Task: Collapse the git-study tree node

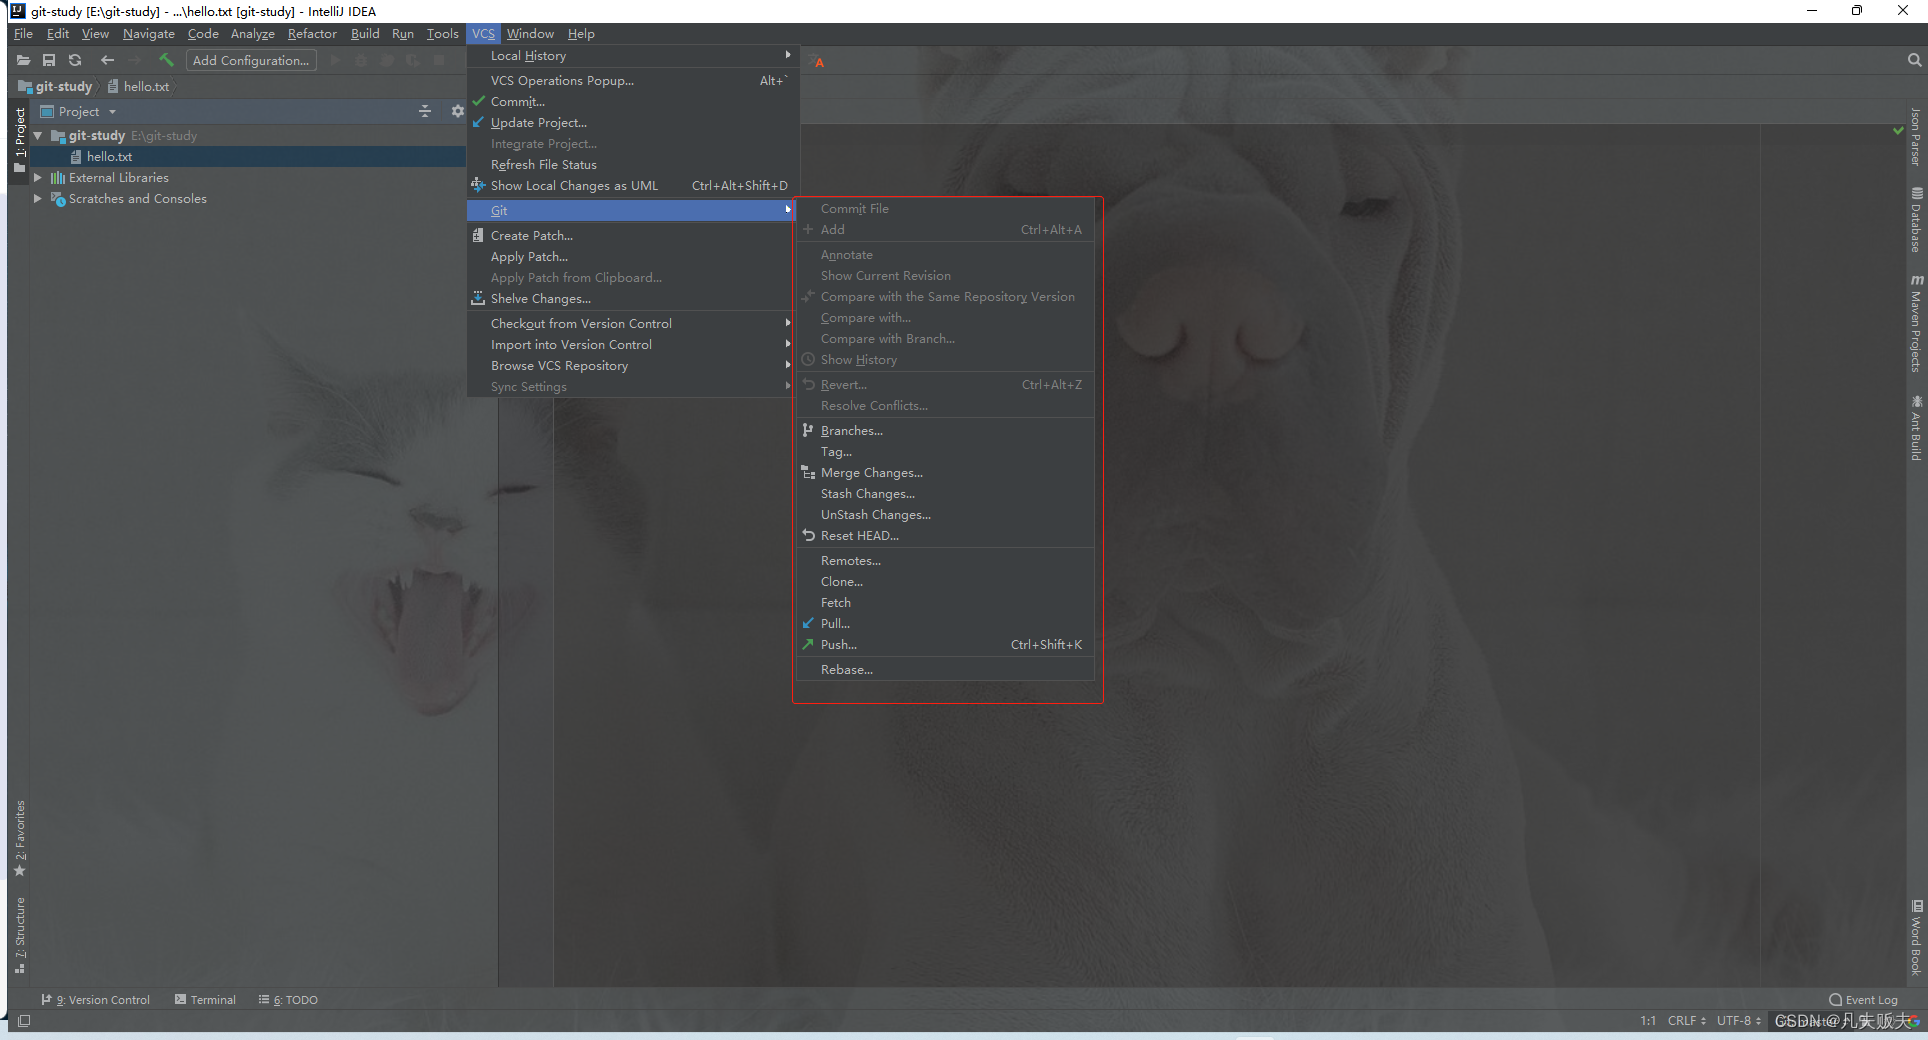Action: click(38, 135)
